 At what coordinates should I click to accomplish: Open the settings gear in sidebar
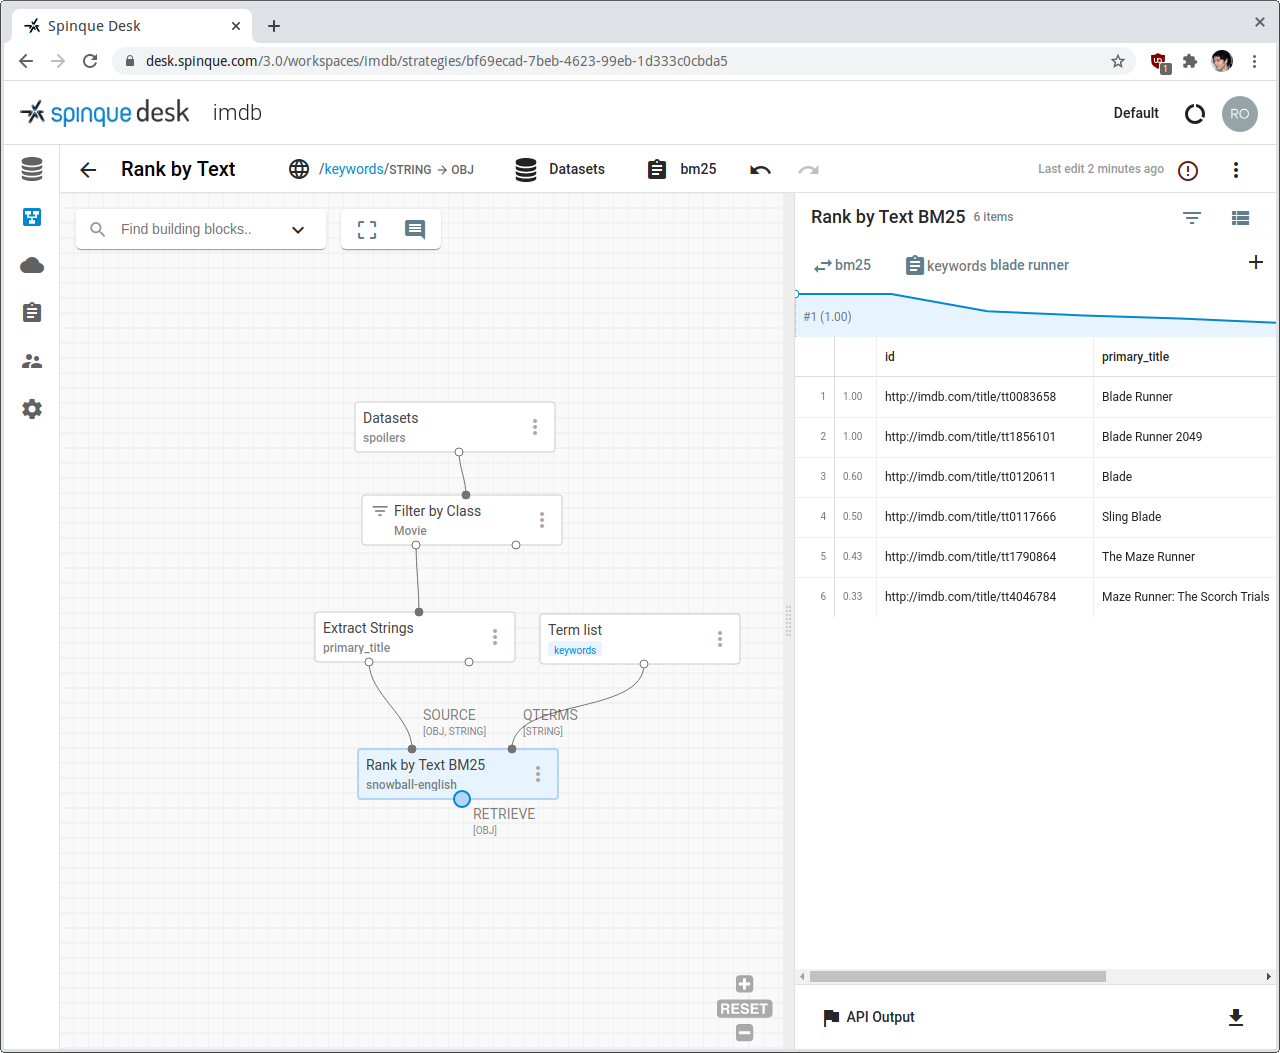(32, 409)
